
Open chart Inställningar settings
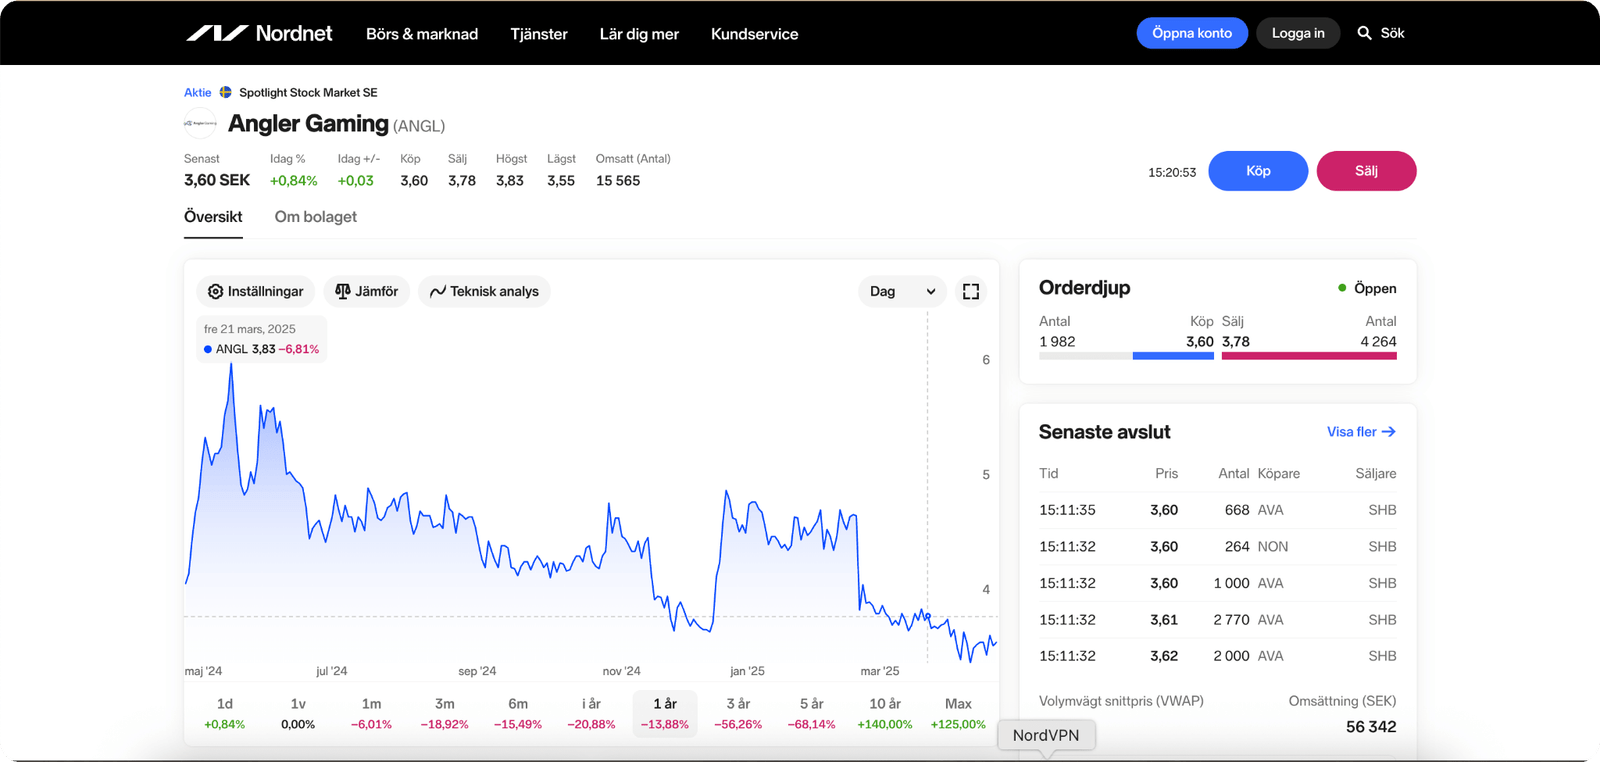point(256,291)
